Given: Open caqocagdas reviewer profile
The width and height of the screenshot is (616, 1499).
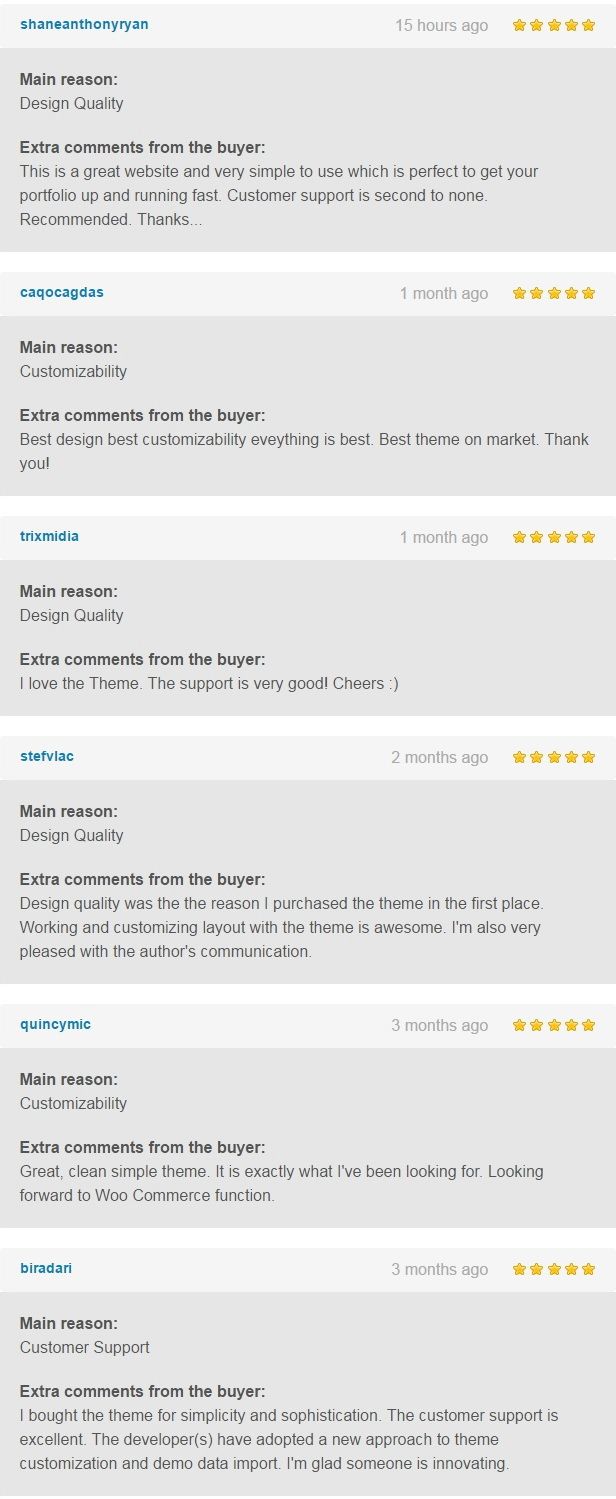Looking at the screenshot, I should [62, 292].
